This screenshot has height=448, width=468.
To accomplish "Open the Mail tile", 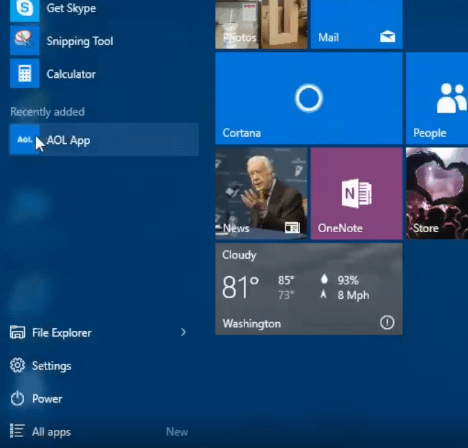I will [x=356, y=24].
